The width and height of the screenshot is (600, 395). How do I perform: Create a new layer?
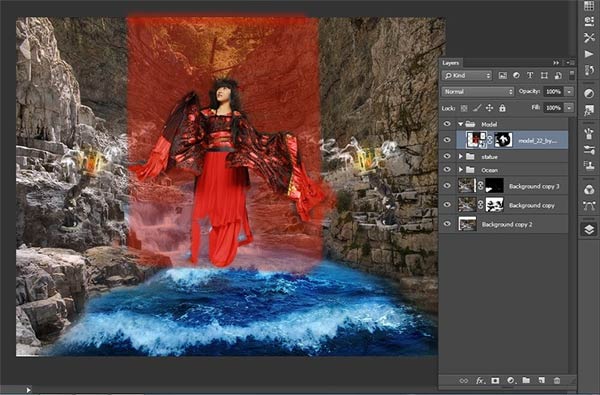coord(541,380)
